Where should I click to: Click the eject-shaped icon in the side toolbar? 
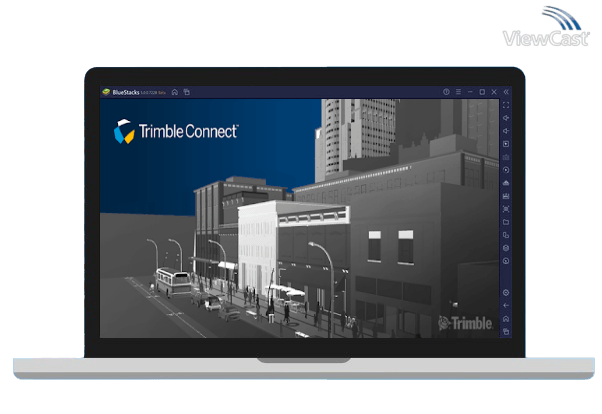[506, 183]
